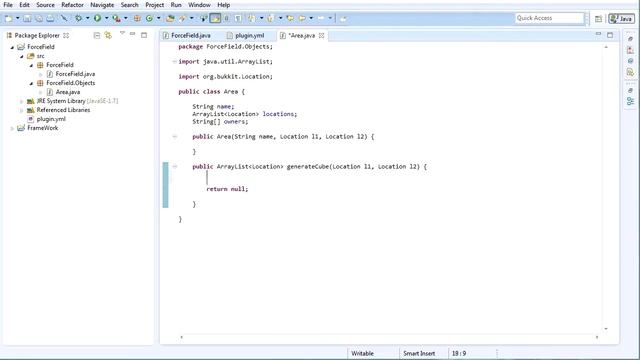Close the Area.java tab
This screenshot has height=360, width=640.
322,36
